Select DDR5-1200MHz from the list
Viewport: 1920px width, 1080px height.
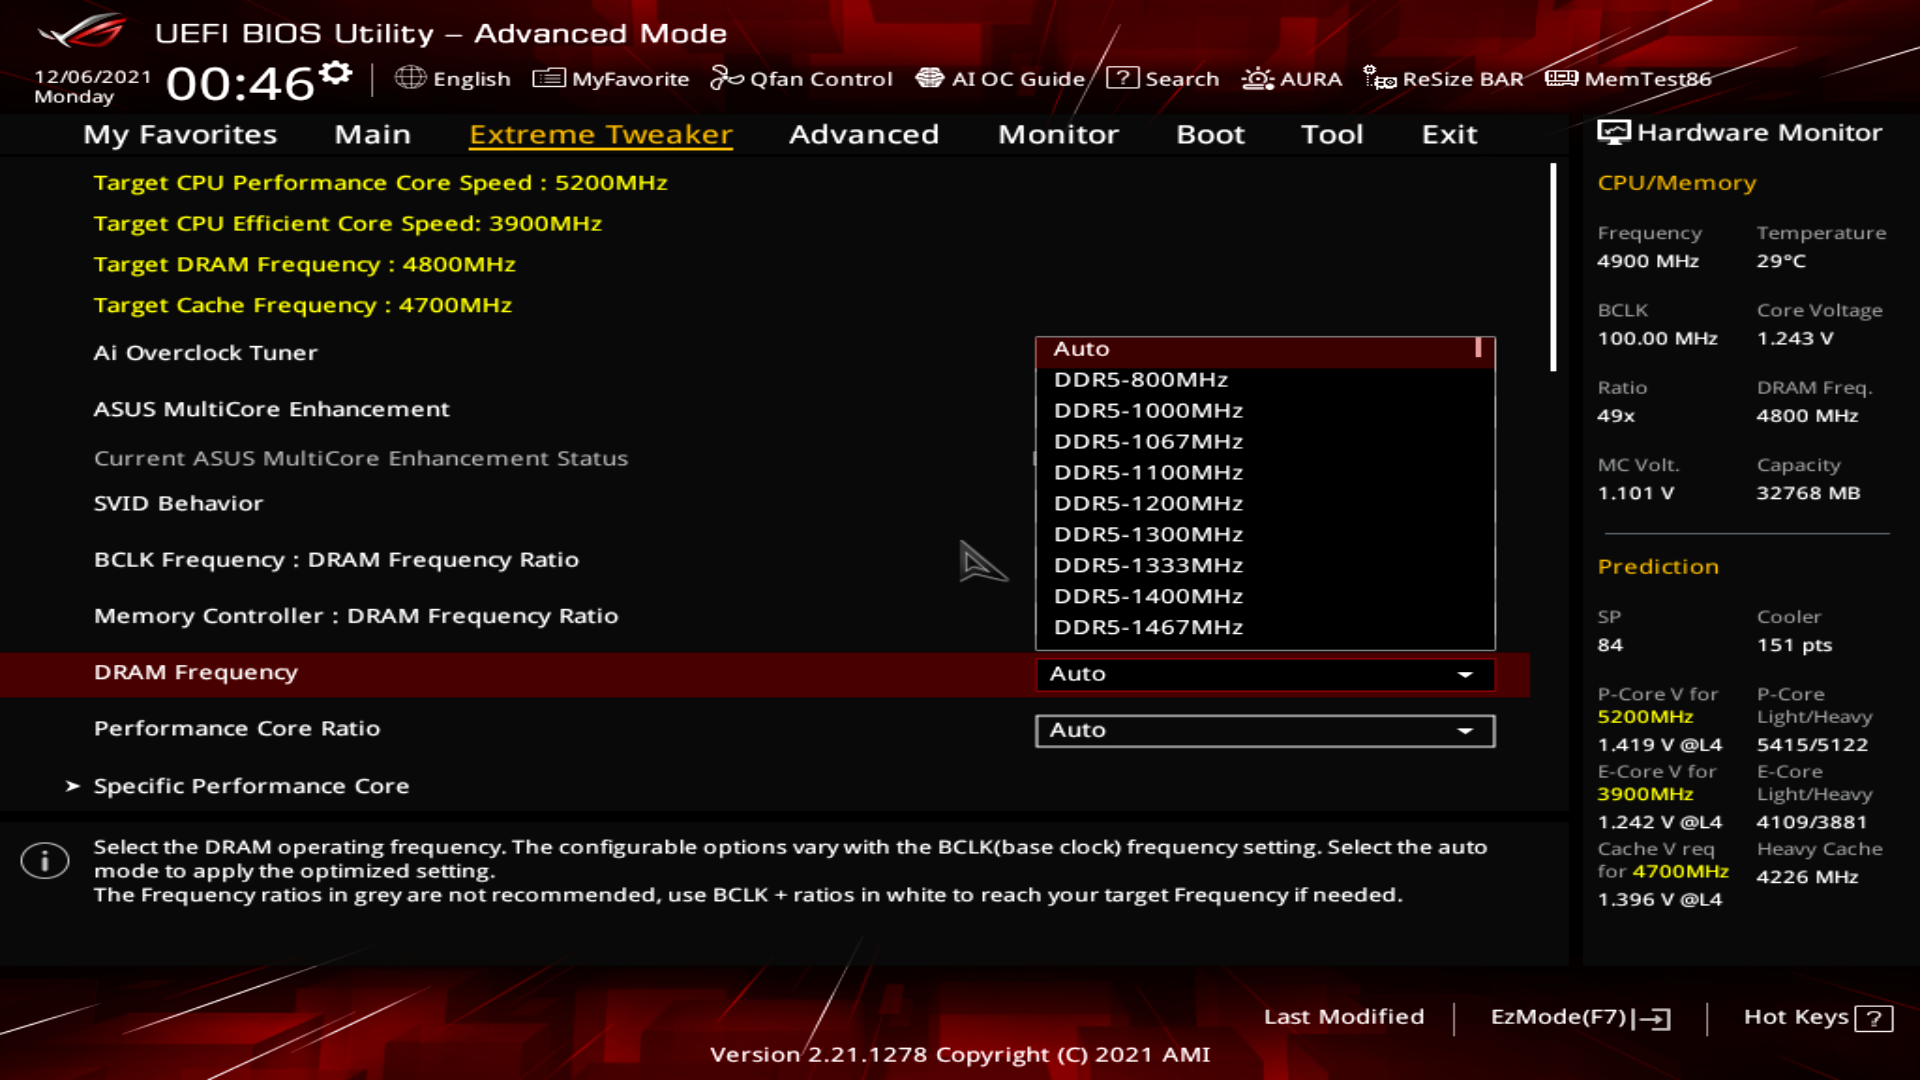coord(1148,503)
